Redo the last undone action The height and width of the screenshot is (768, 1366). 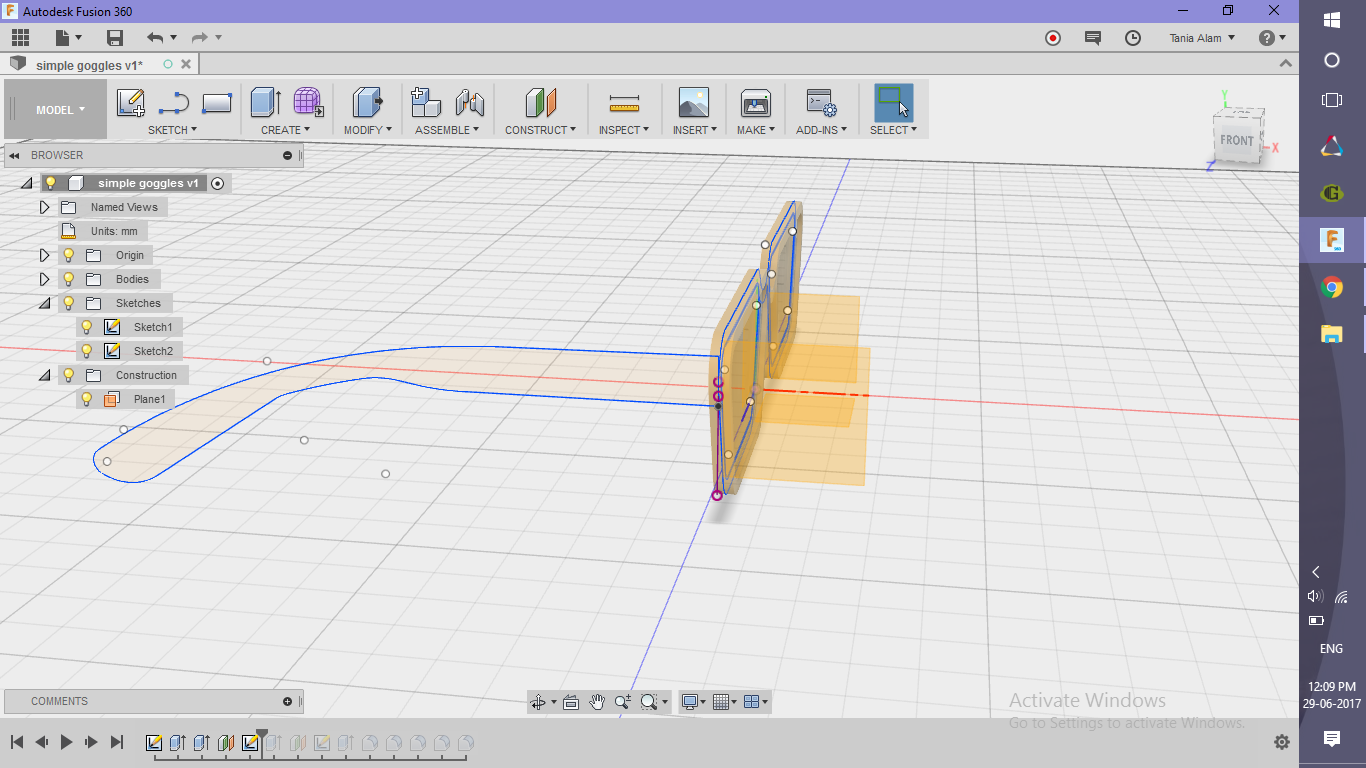[x=200, y=38]
